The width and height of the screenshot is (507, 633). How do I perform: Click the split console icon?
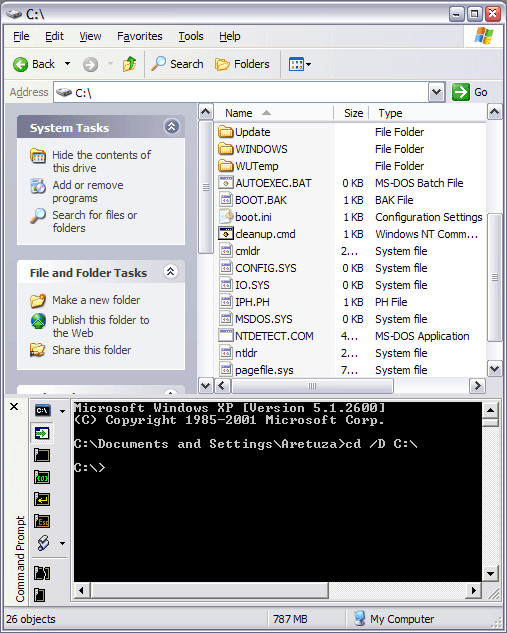click(42, 573)
